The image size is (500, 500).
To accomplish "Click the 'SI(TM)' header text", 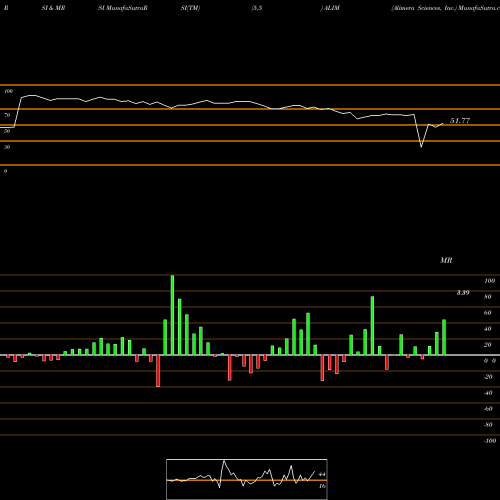I will click(190, 8).
